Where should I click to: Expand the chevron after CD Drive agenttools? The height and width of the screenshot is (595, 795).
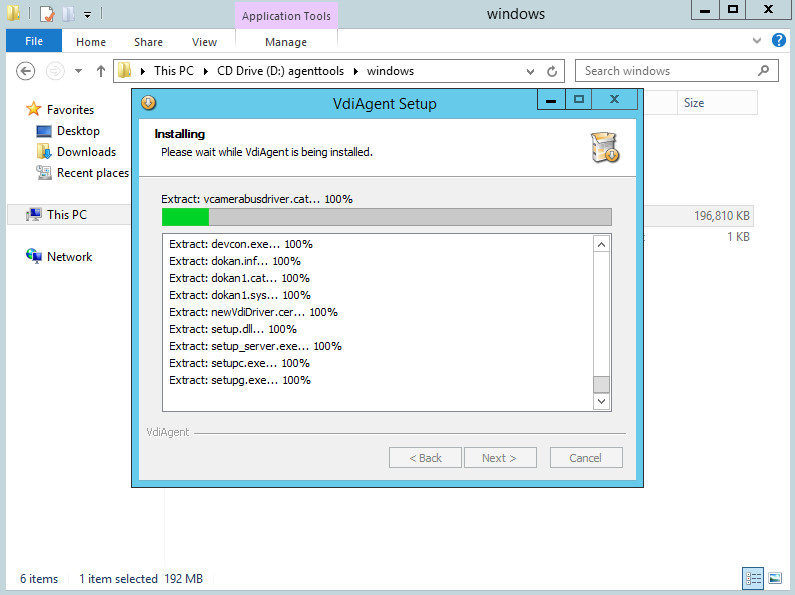[x=355, y=71]
